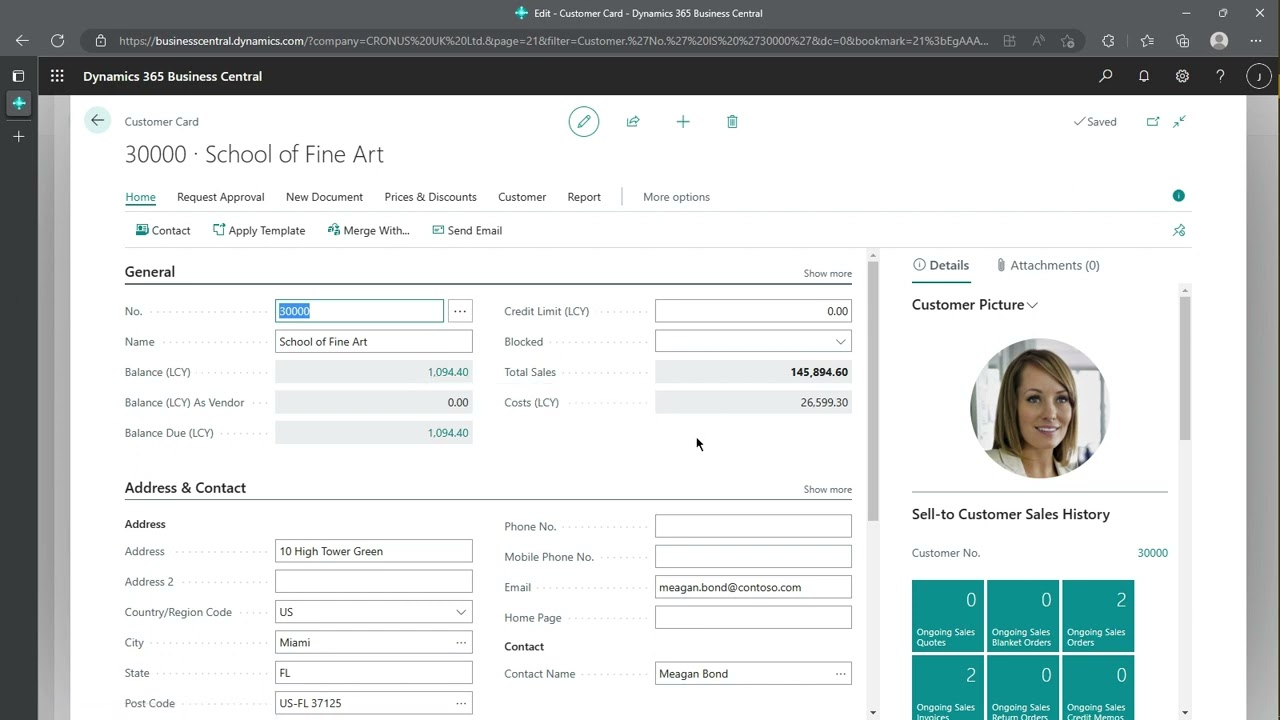Screen dimensions: 1280x720
Task: Click Merge With... action
Action: coord(368,230)
